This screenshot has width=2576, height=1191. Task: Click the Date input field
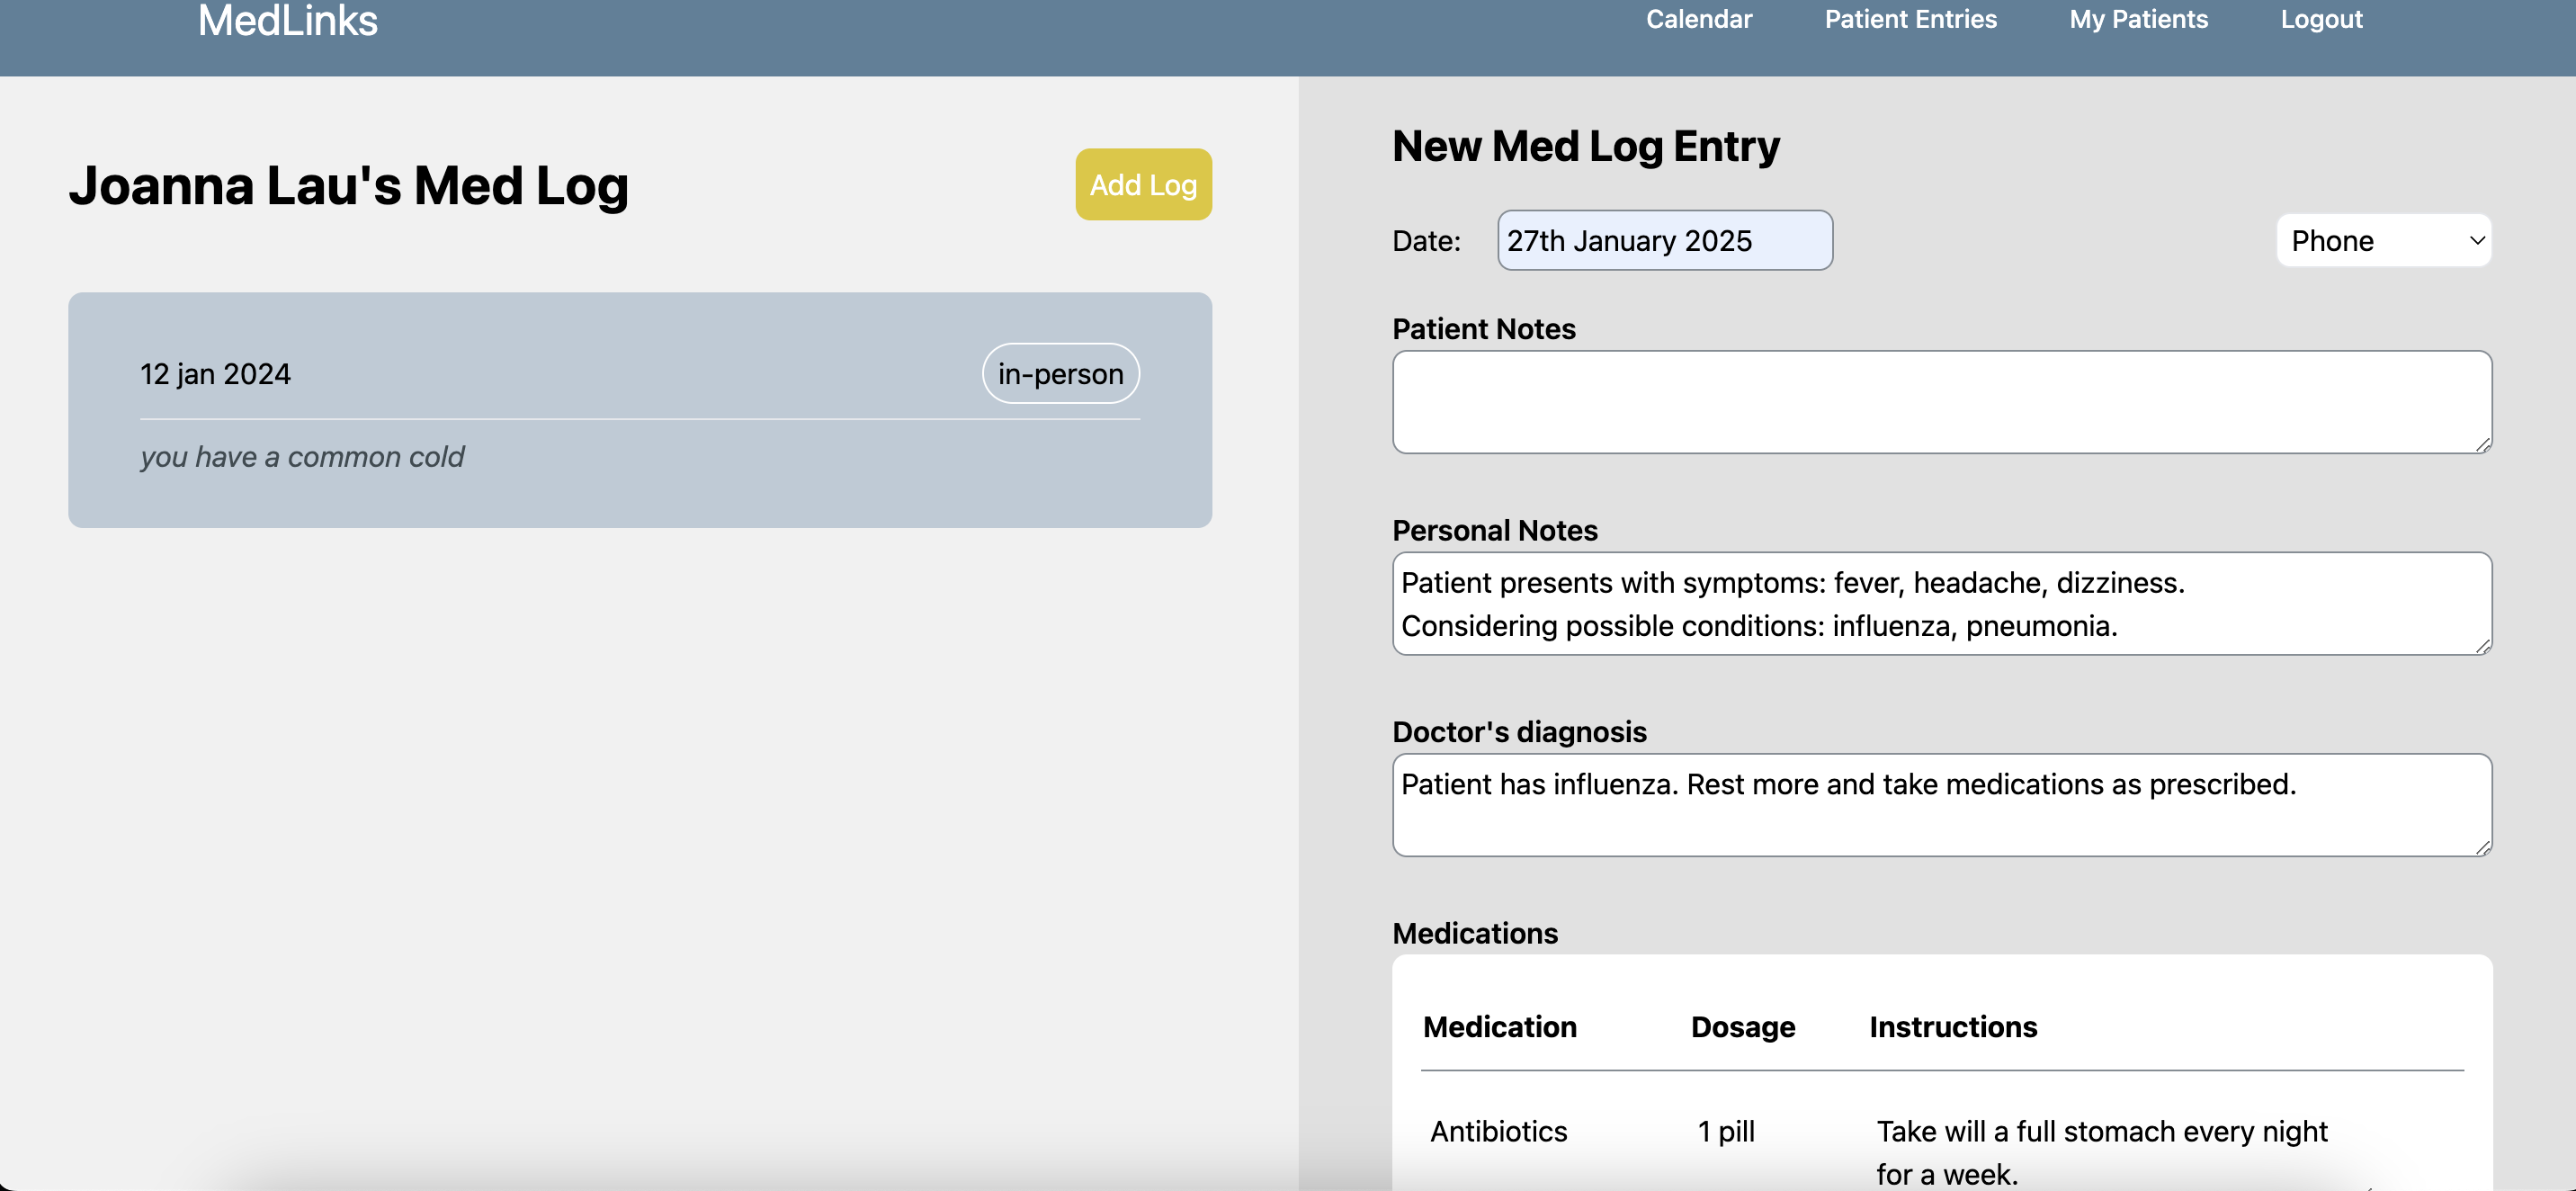click(1664, 240)
